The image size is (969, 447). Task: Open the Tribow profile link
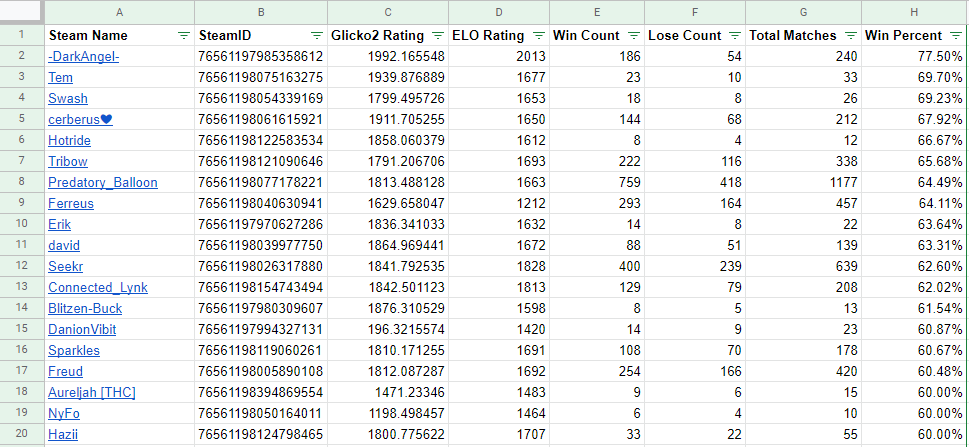pos(68,161)
